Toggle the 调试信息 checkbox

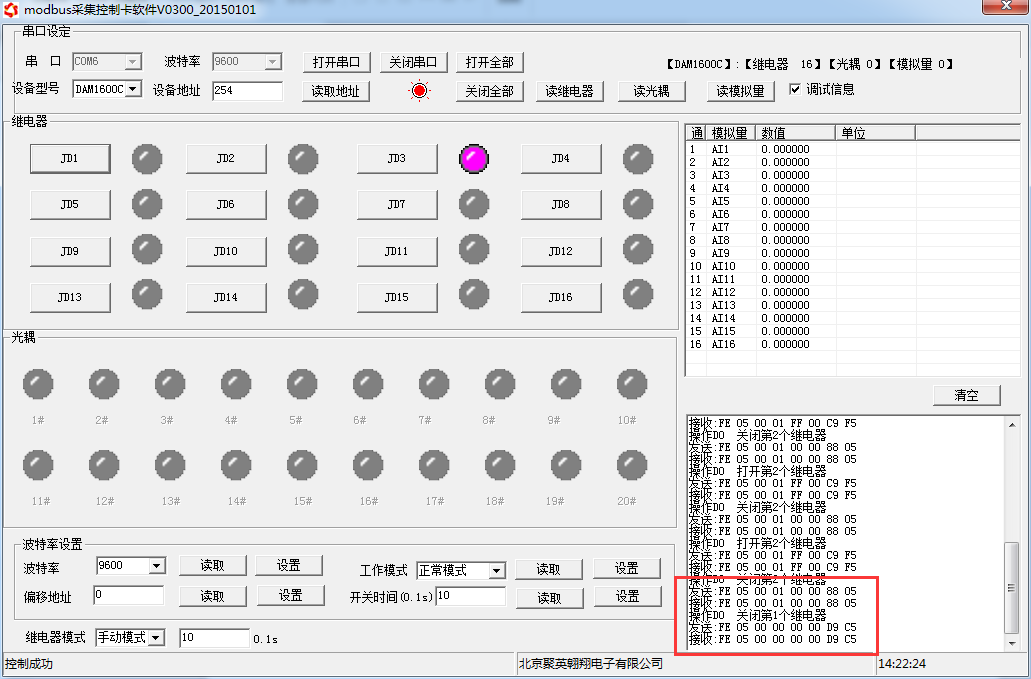point(795,89)
